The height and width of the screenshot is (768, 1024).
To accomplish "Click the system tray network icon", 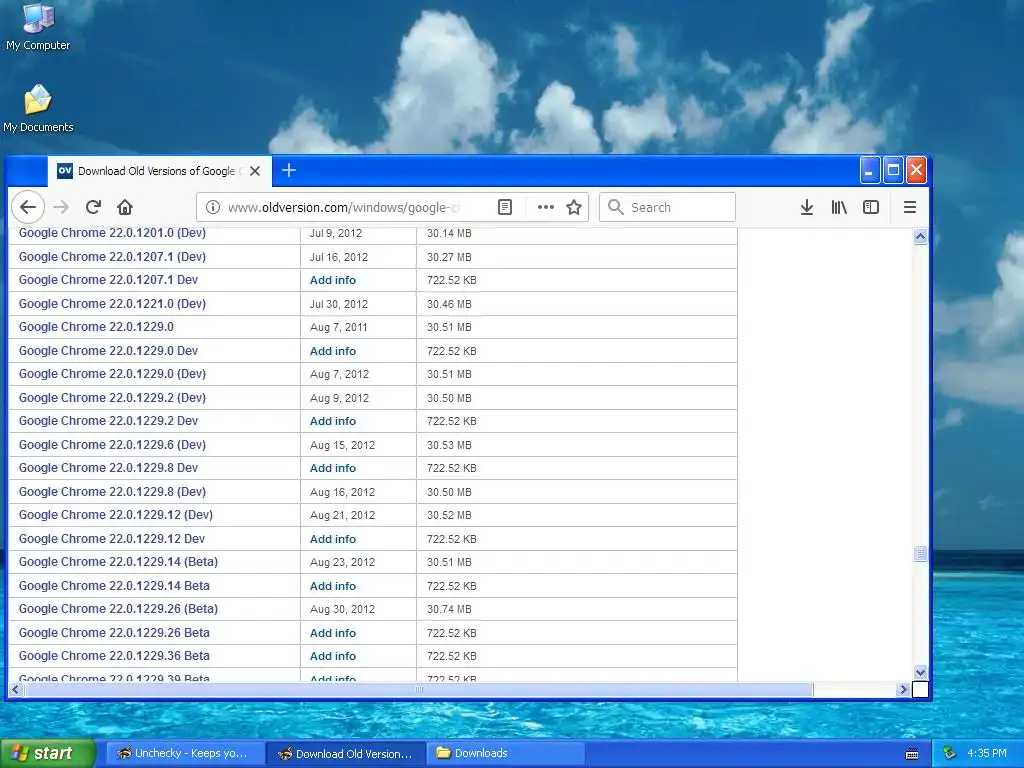I will [x=950, y=754].
